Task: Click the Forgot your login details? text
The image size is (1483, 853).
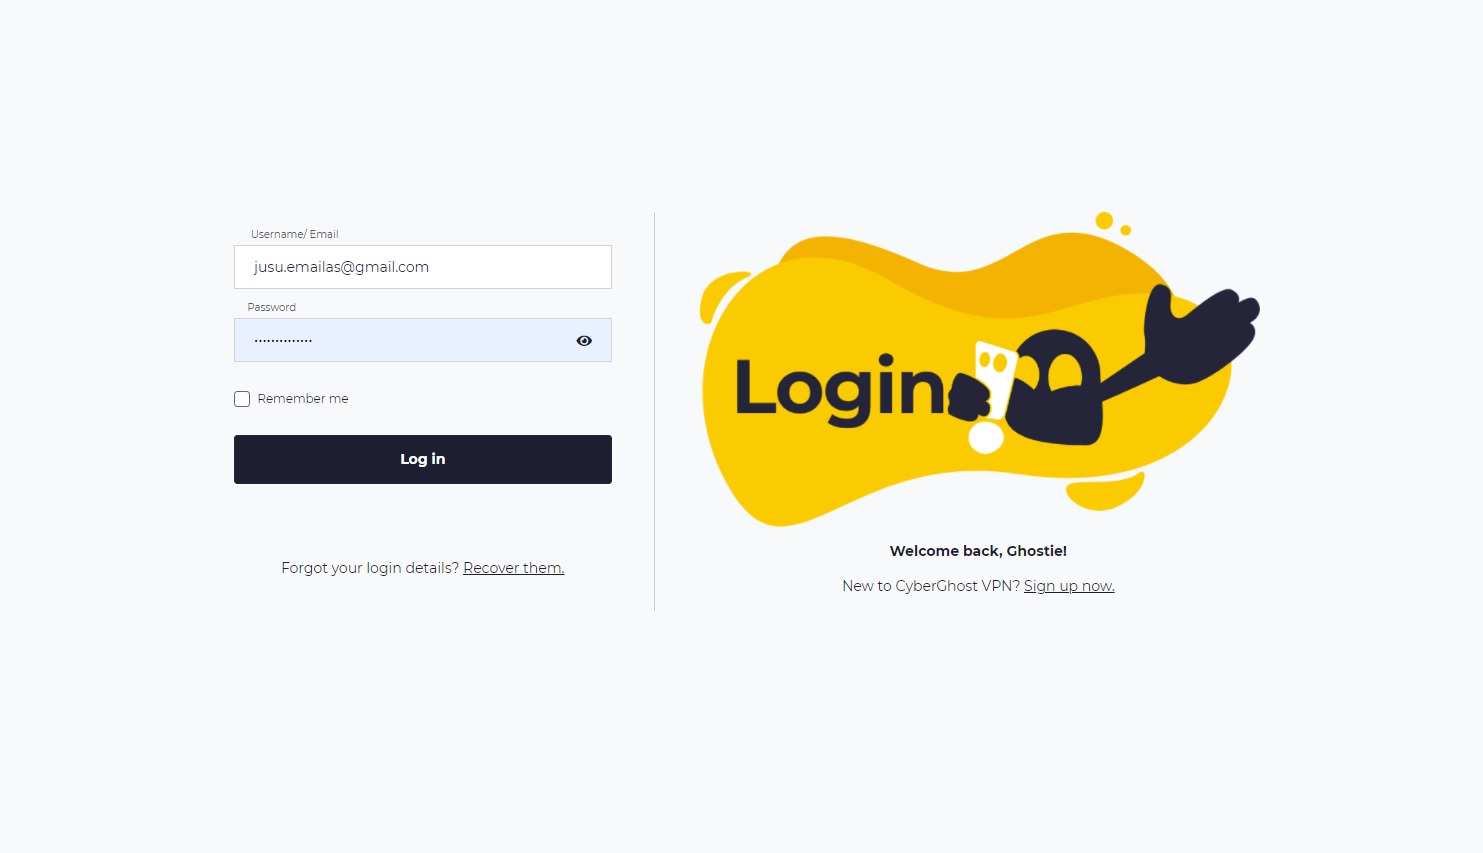Action: tap(370, 568)
